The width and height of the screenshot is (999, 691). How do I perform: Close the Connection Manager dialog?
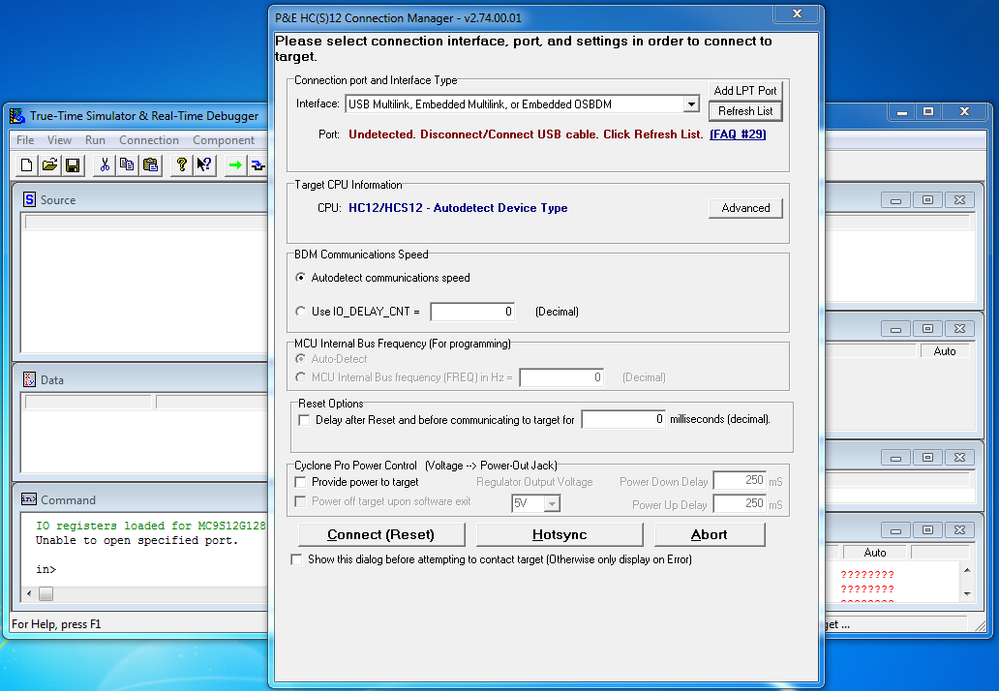(x=796, y=13)
